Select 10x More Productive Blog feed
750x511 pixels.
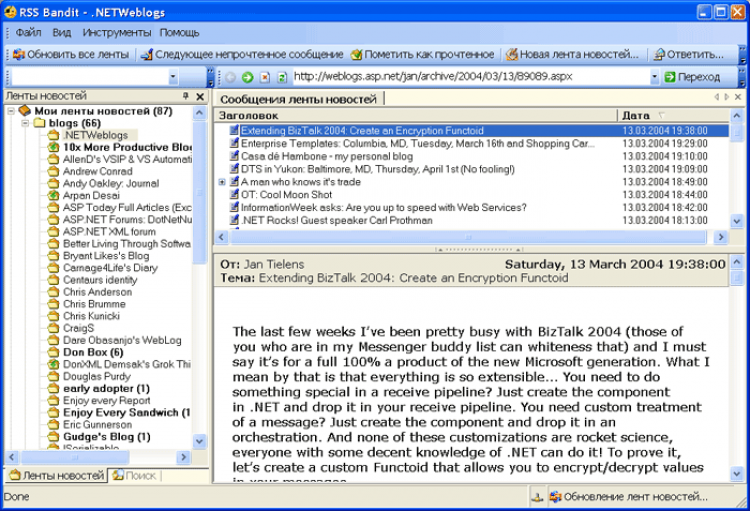(127, 147)
